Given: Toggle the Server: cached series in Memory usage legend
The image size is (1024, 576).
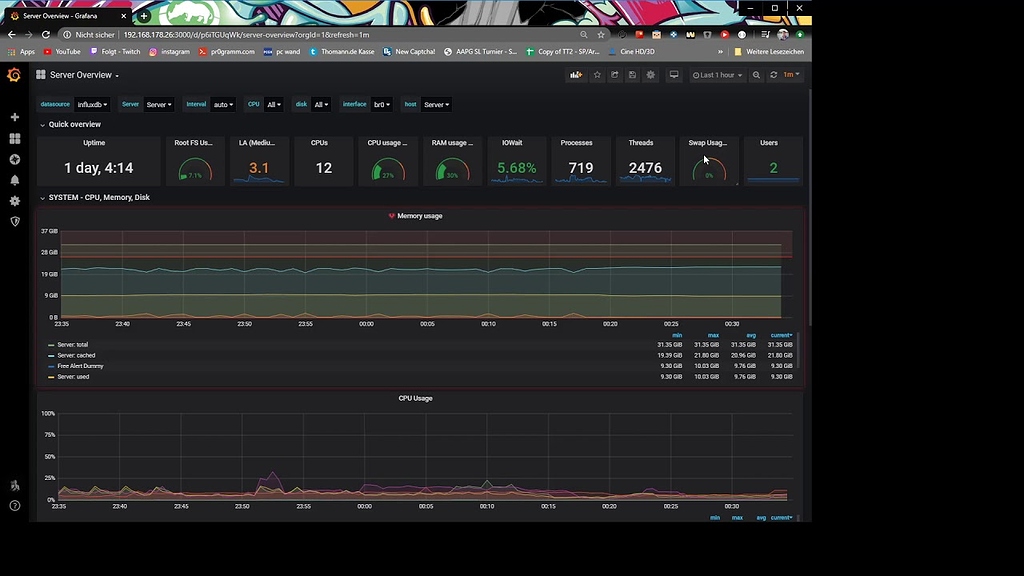Looking at the screenshot, I should [77, 355].
